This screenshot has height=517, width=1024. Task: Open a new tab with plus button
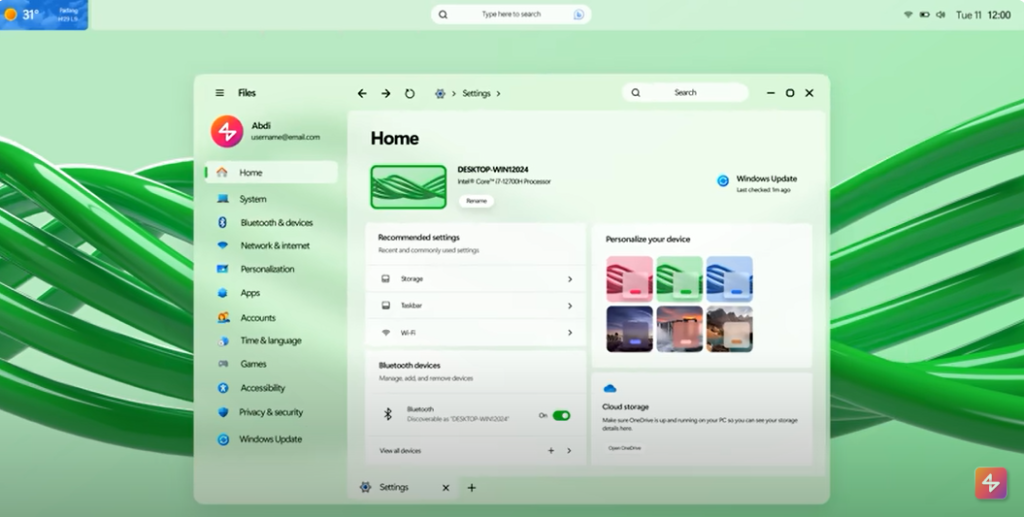pos(472,488)
